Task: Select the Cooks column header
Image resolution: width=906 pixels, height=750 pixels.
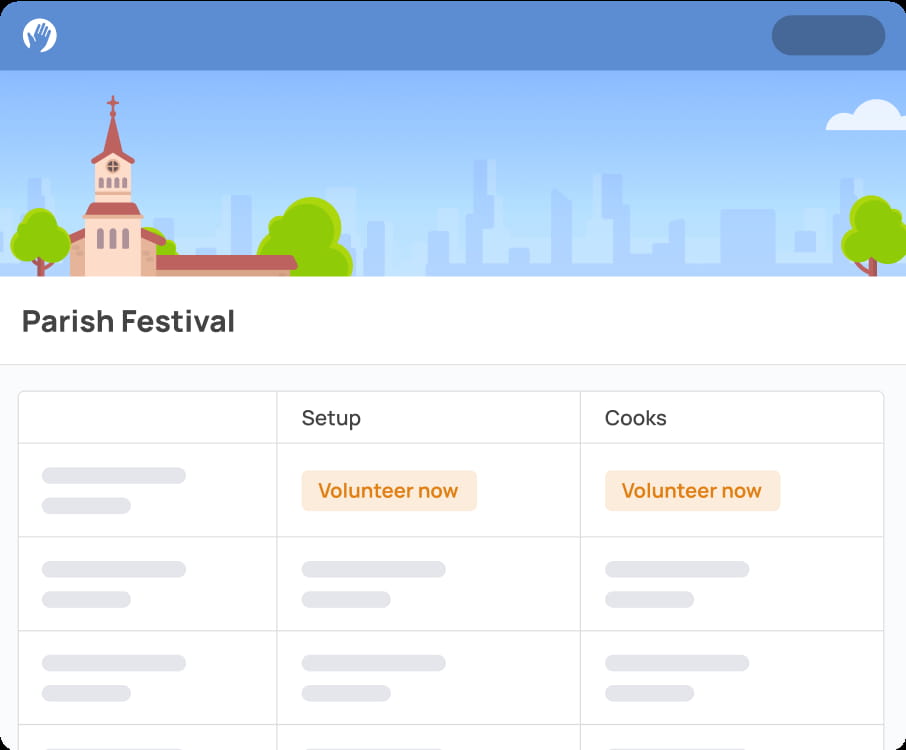Action: point(636,418)
